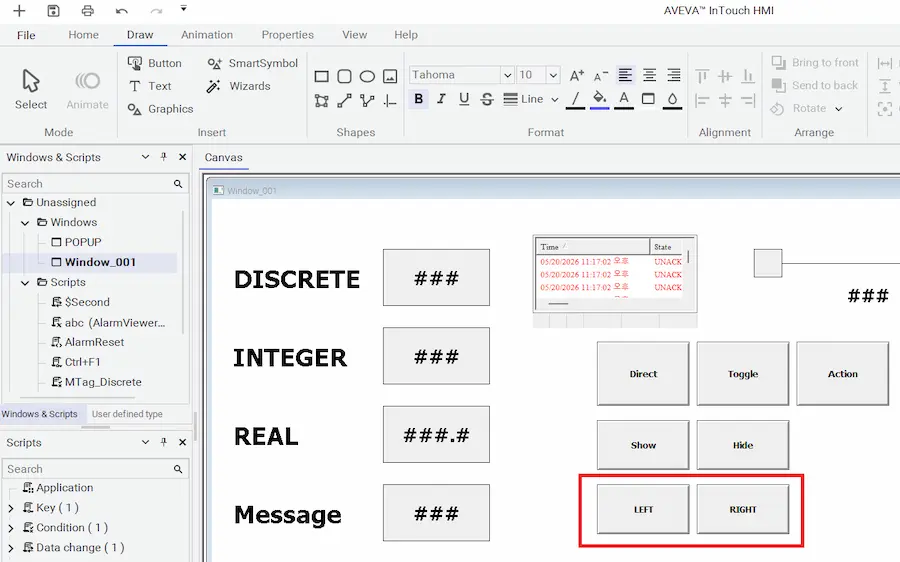Click the Undo arrow icon
The width and height of the screenshot is (900, 562).
122,10
